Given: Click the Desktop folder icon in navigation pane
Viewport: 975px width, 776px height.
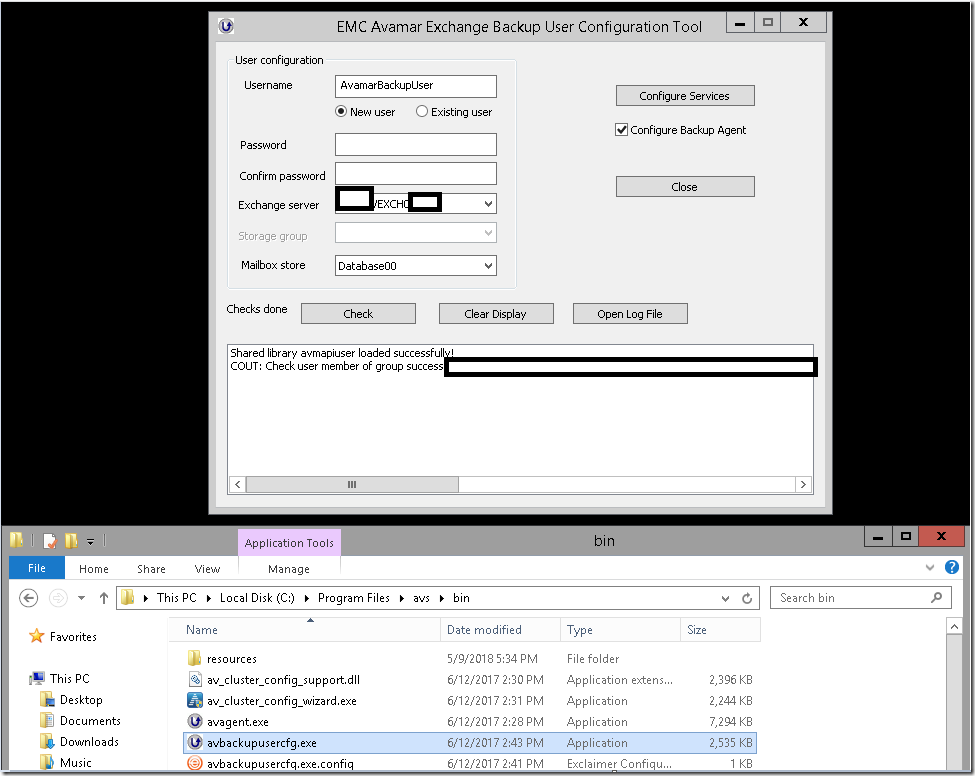Looking at the screenshot, I should (47, 700).
